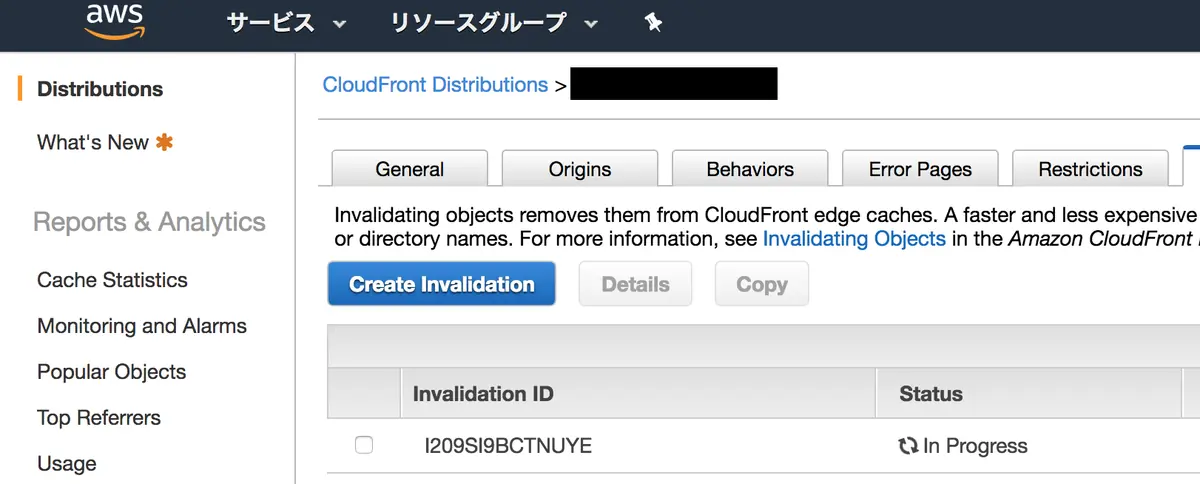Screen dimensions: 1200x484
Task: Click the Details button
Action: 635,284
